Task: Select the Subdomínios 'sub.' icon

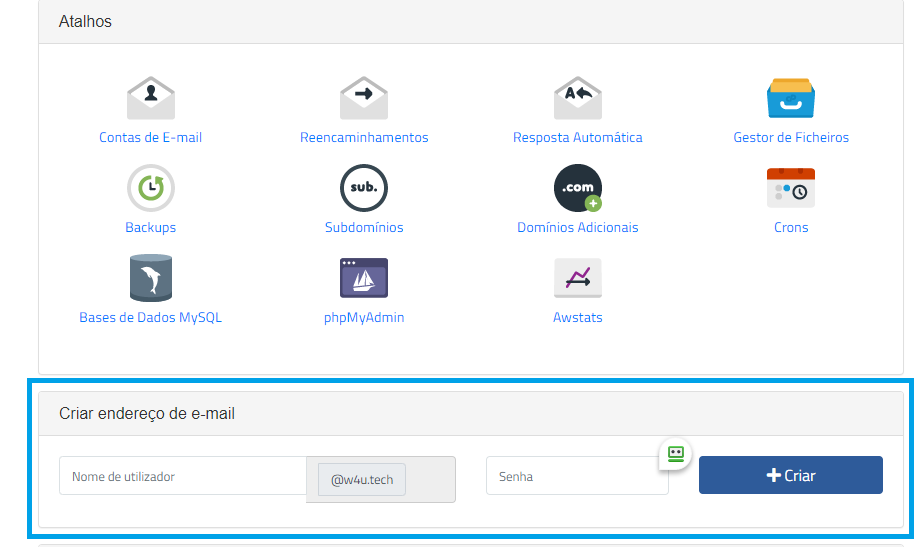Action: point(364,188)
